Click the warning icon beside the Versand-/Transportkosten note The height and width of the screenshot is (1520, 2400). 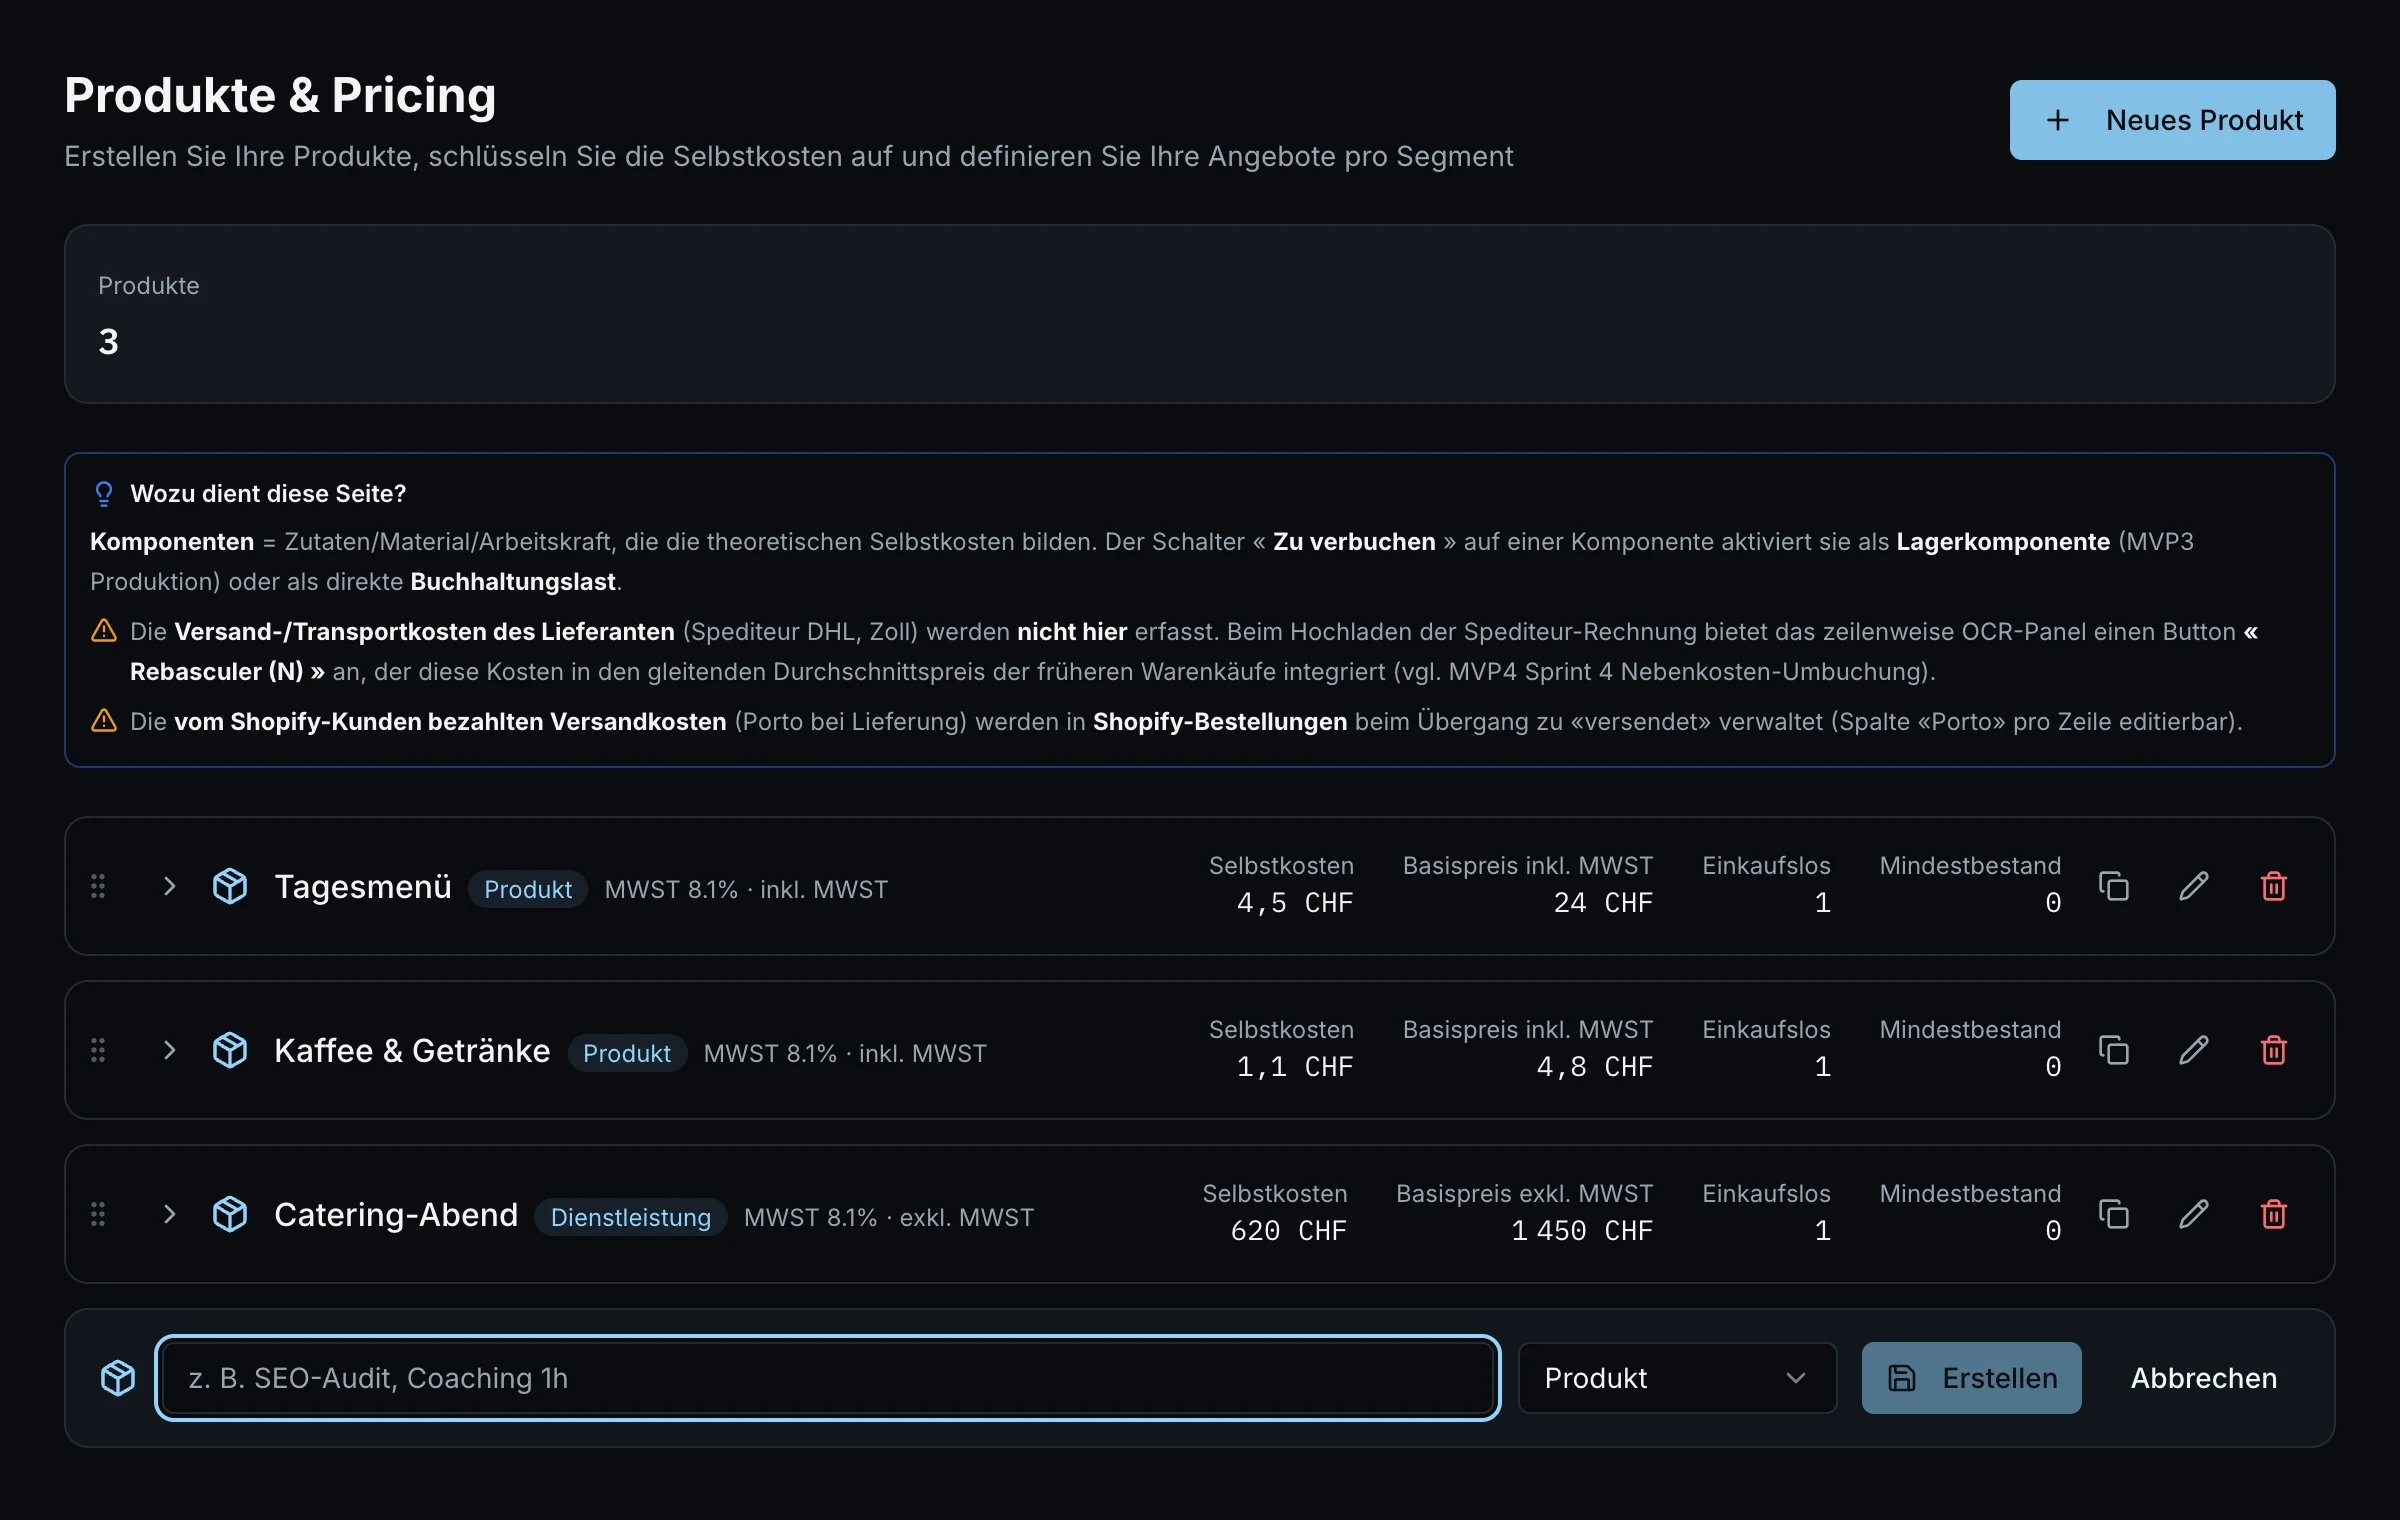[x=104, y=631]
